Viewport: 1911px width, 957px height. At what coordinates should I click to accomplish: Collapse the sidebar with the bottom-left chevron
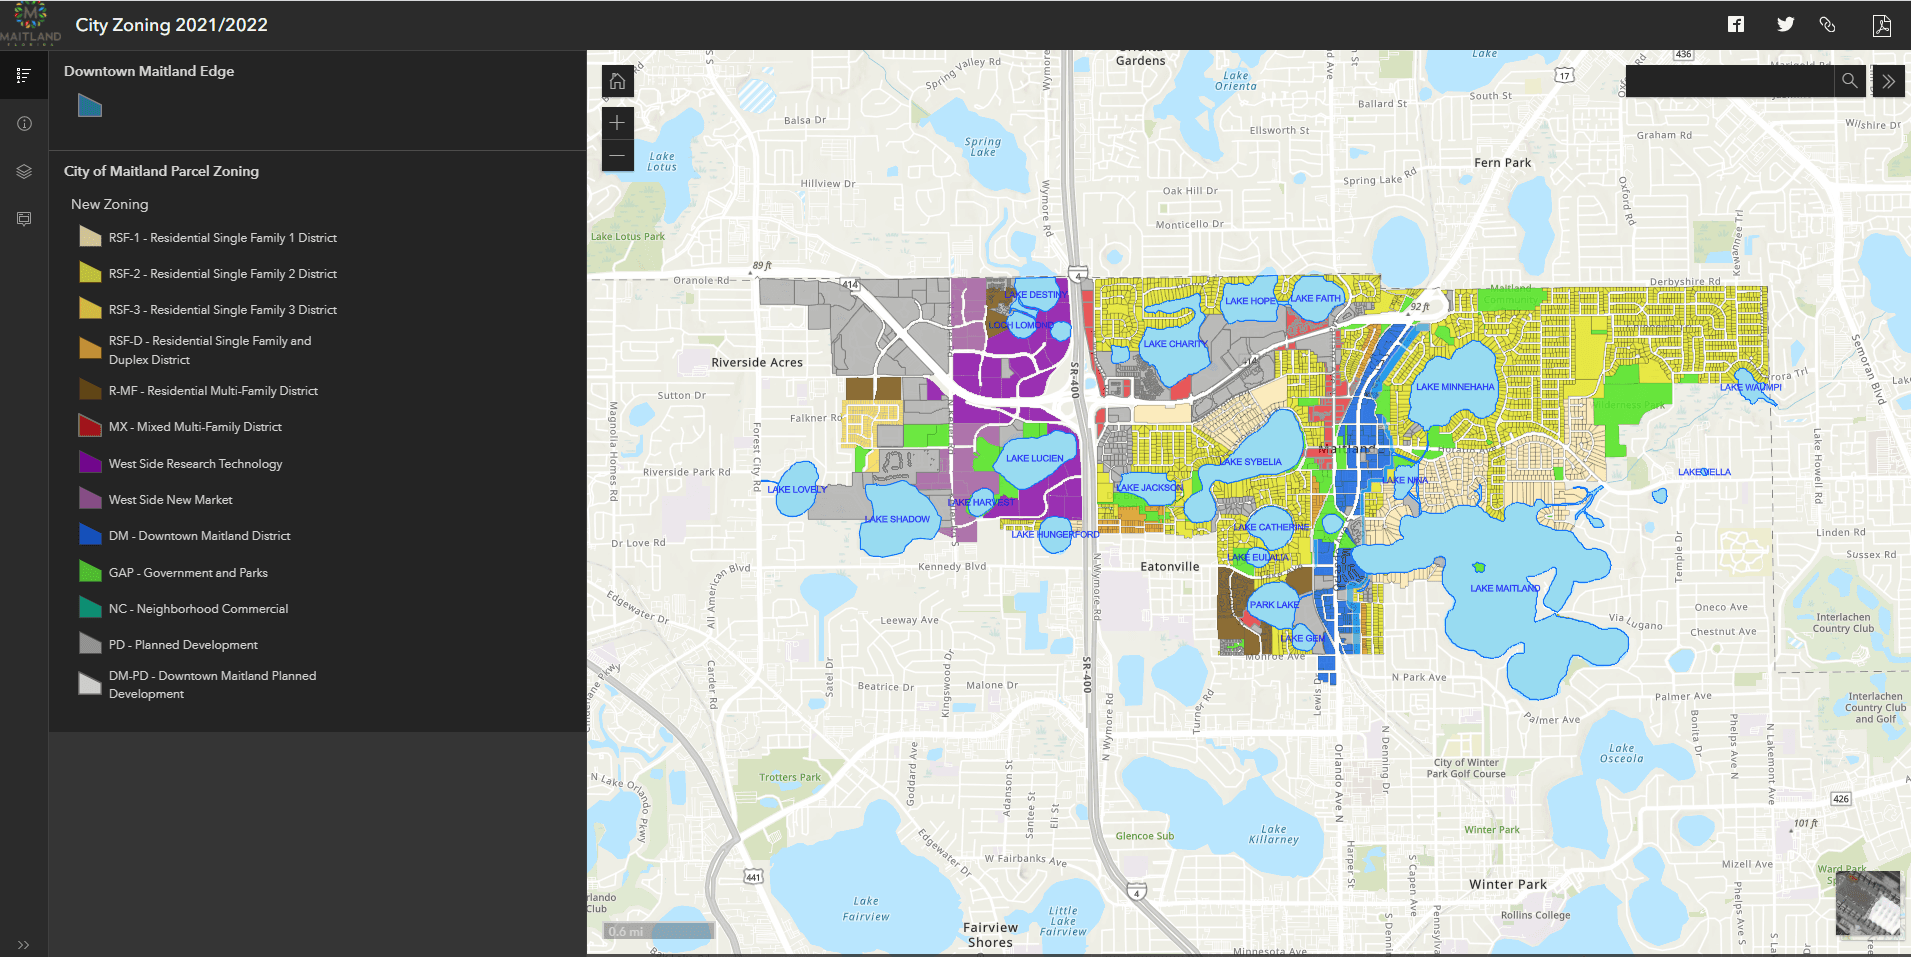click(24, 944)
